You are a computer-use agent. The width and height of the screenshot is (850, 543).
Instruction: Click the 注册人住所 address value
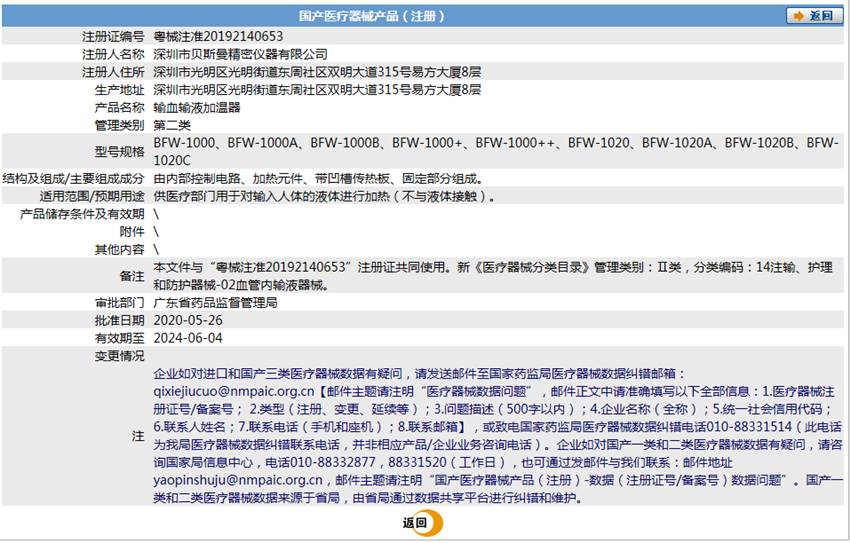point(317,72)
